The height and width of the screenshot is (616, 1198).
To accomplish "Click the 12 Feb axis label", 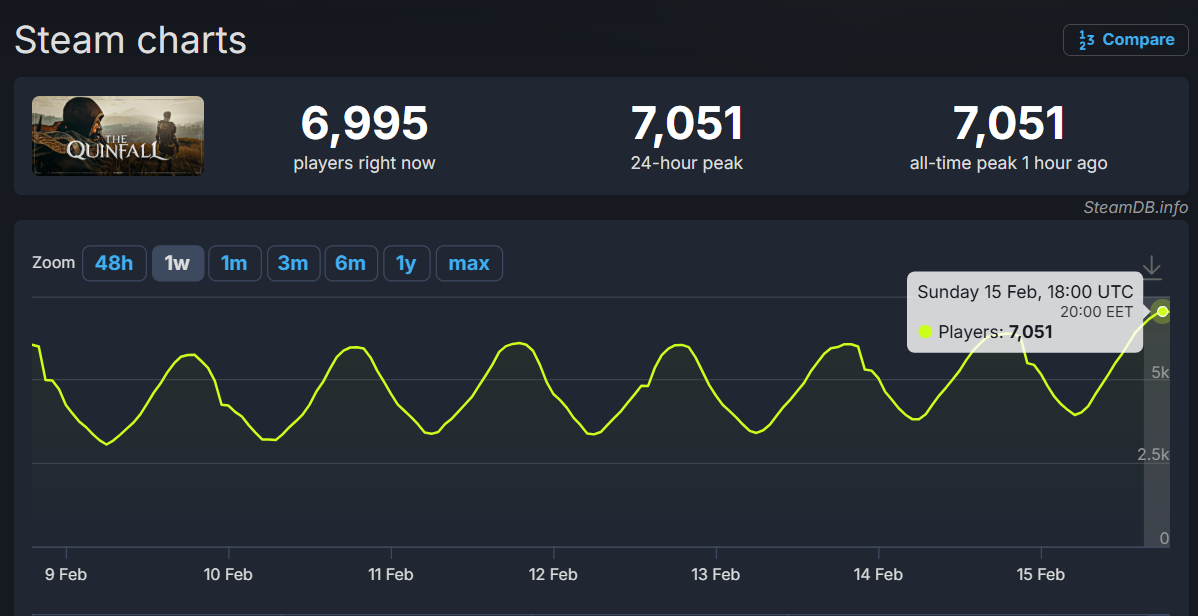I will point(553,574).
